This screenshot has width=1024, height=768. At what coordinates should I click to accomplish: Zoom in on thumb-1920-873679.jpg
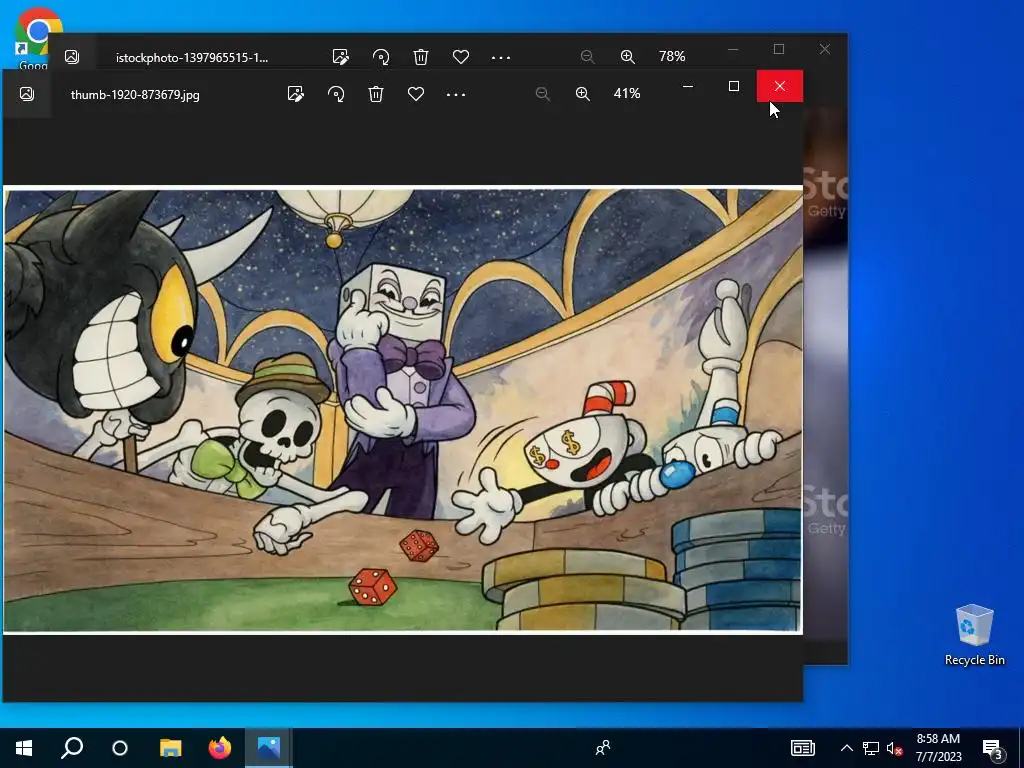(x=583, y=94)
